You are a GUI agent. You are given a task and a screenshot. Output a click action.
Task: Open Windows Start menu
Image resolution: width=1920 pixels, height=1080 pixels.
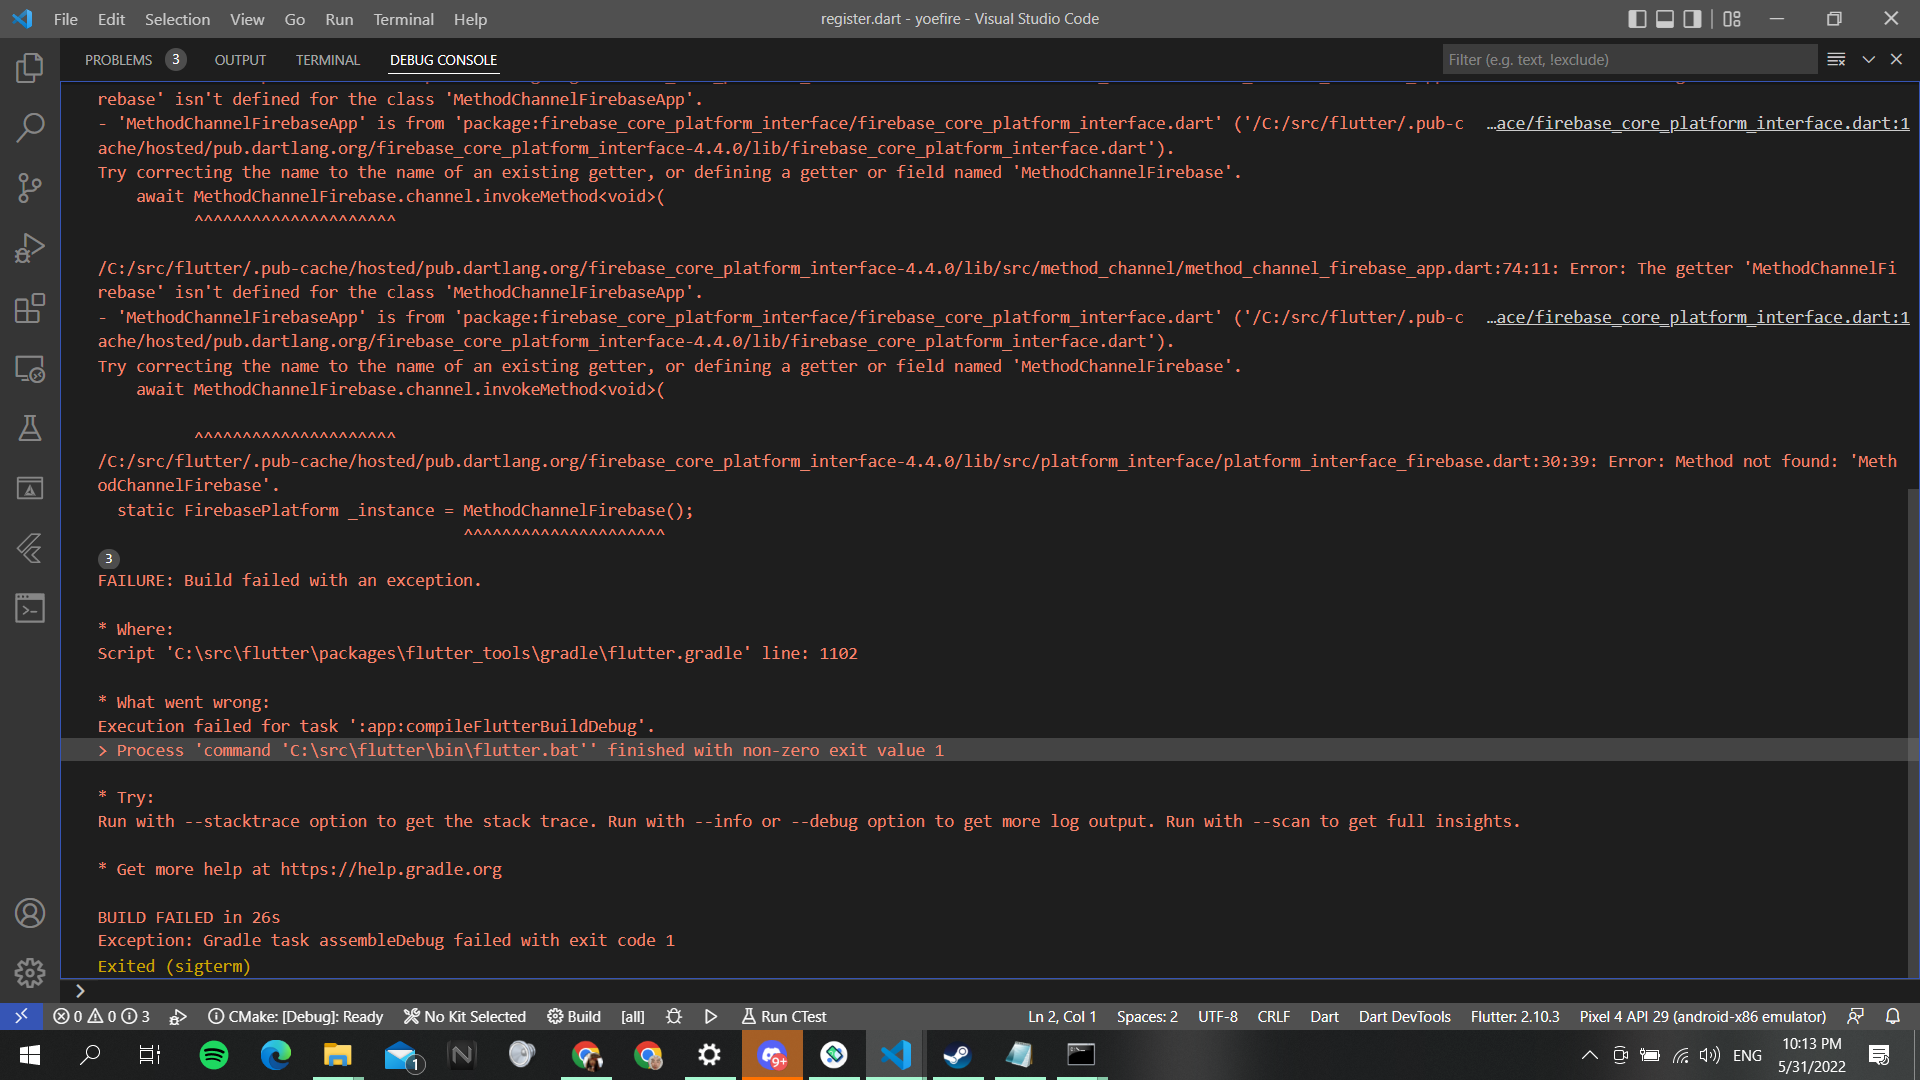pyautogui.click(x=30, y=1055)
